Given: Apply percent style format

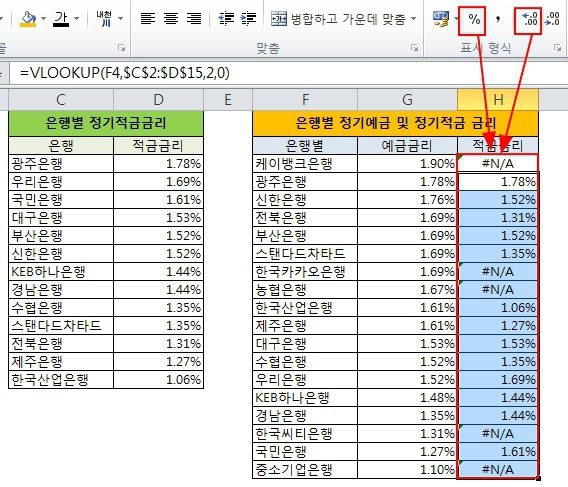Looking at the screenshot, I should 474,19.
